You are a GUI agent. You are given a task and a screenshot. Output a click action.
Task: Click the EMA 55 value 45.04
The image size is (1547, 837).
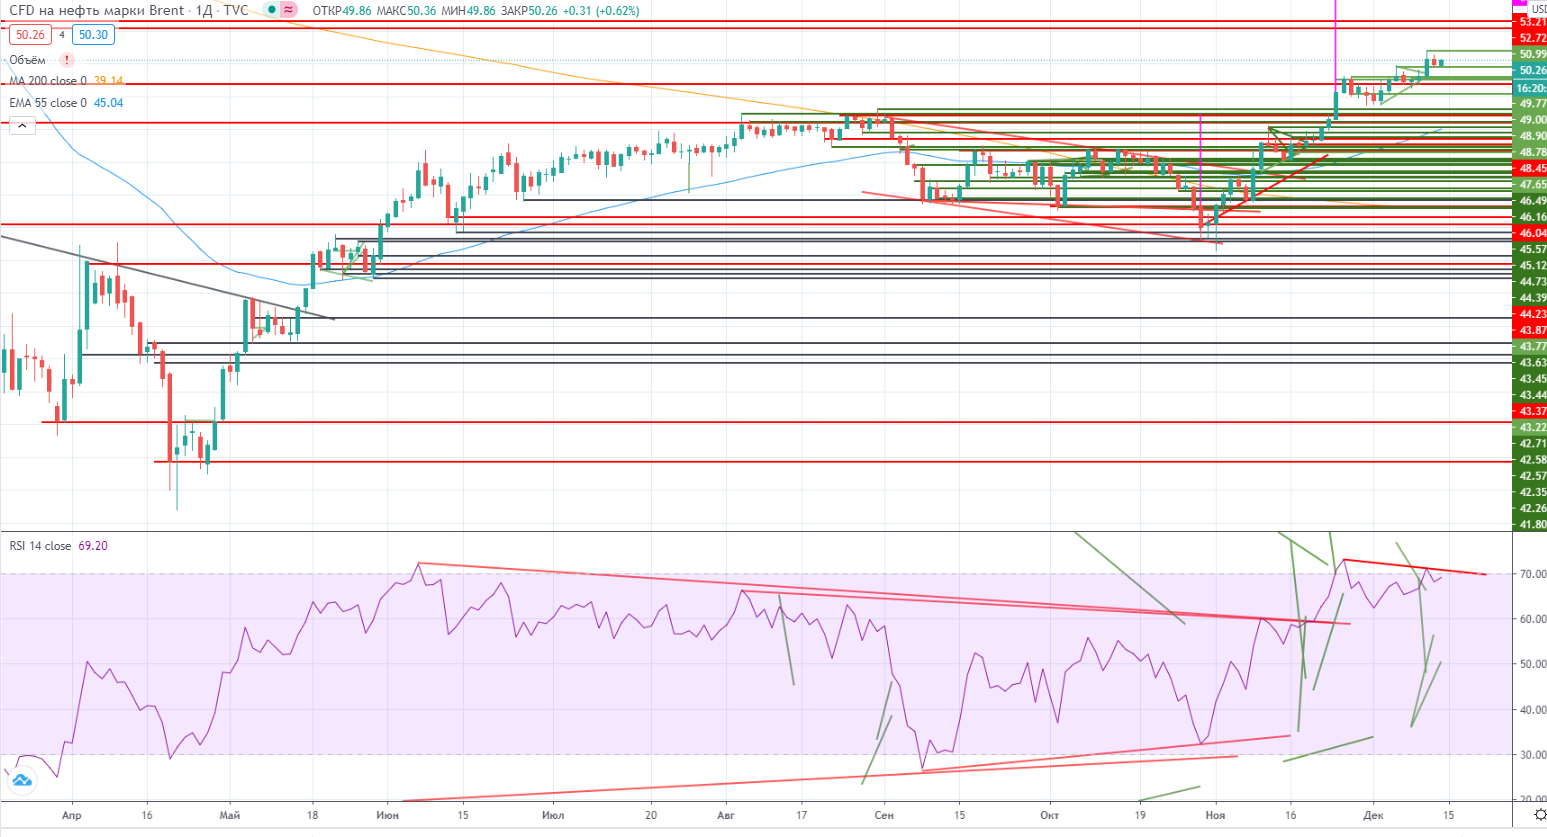click(109, 103)
